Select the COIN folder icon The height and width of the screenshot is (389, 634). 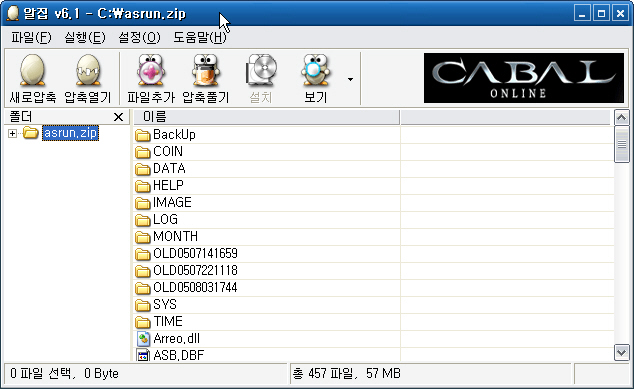click(x=142, y=152)
